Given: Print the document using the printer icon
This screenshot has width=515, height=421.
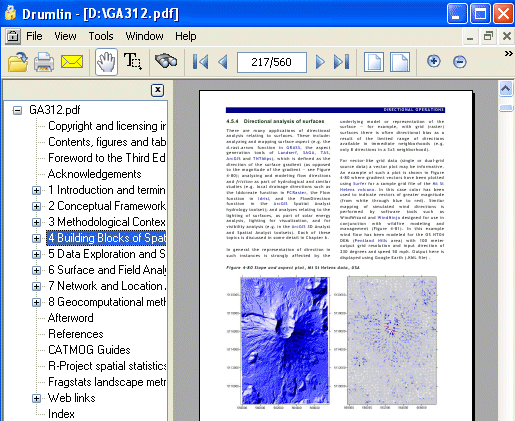Looking at the screenshot, I should (x=44, y=62).
